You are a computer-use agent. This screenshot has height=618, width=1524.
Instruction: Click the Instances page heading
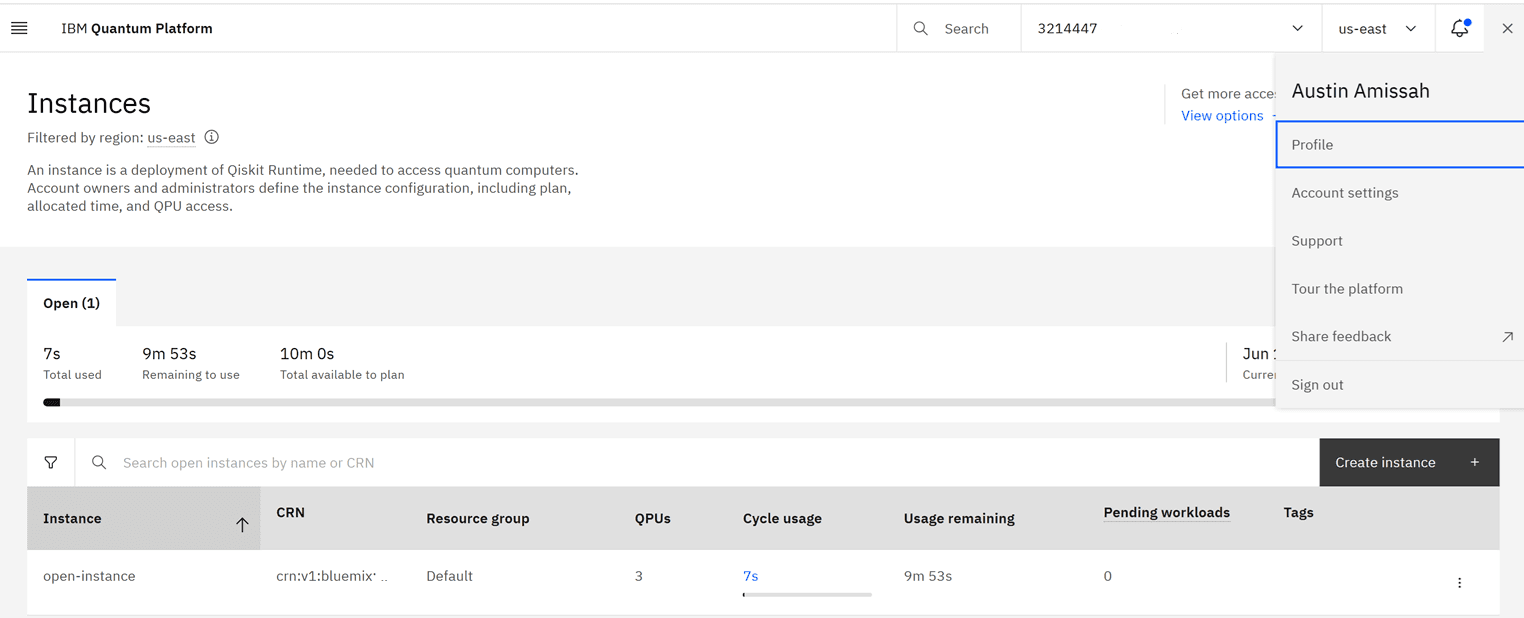pyautogui.click(x=89, y=103)
